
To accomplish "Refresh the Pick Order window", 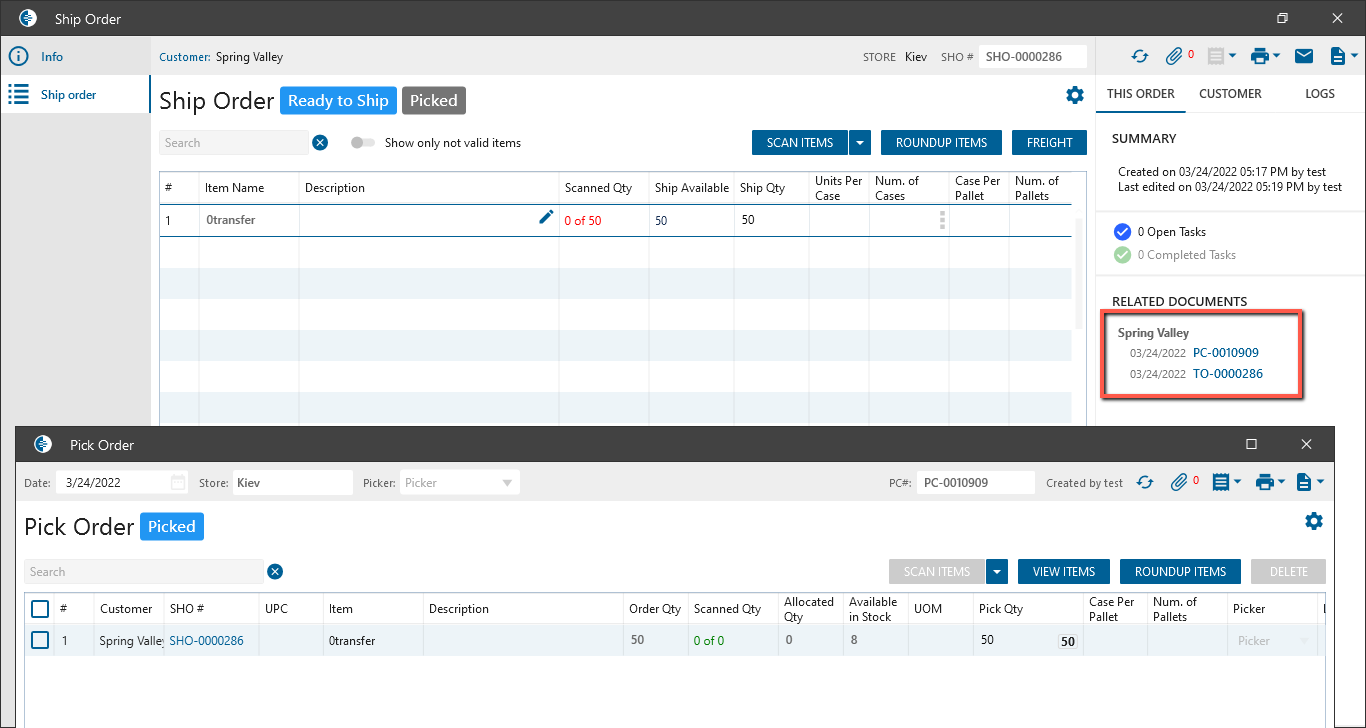I will coord(1145,483).
